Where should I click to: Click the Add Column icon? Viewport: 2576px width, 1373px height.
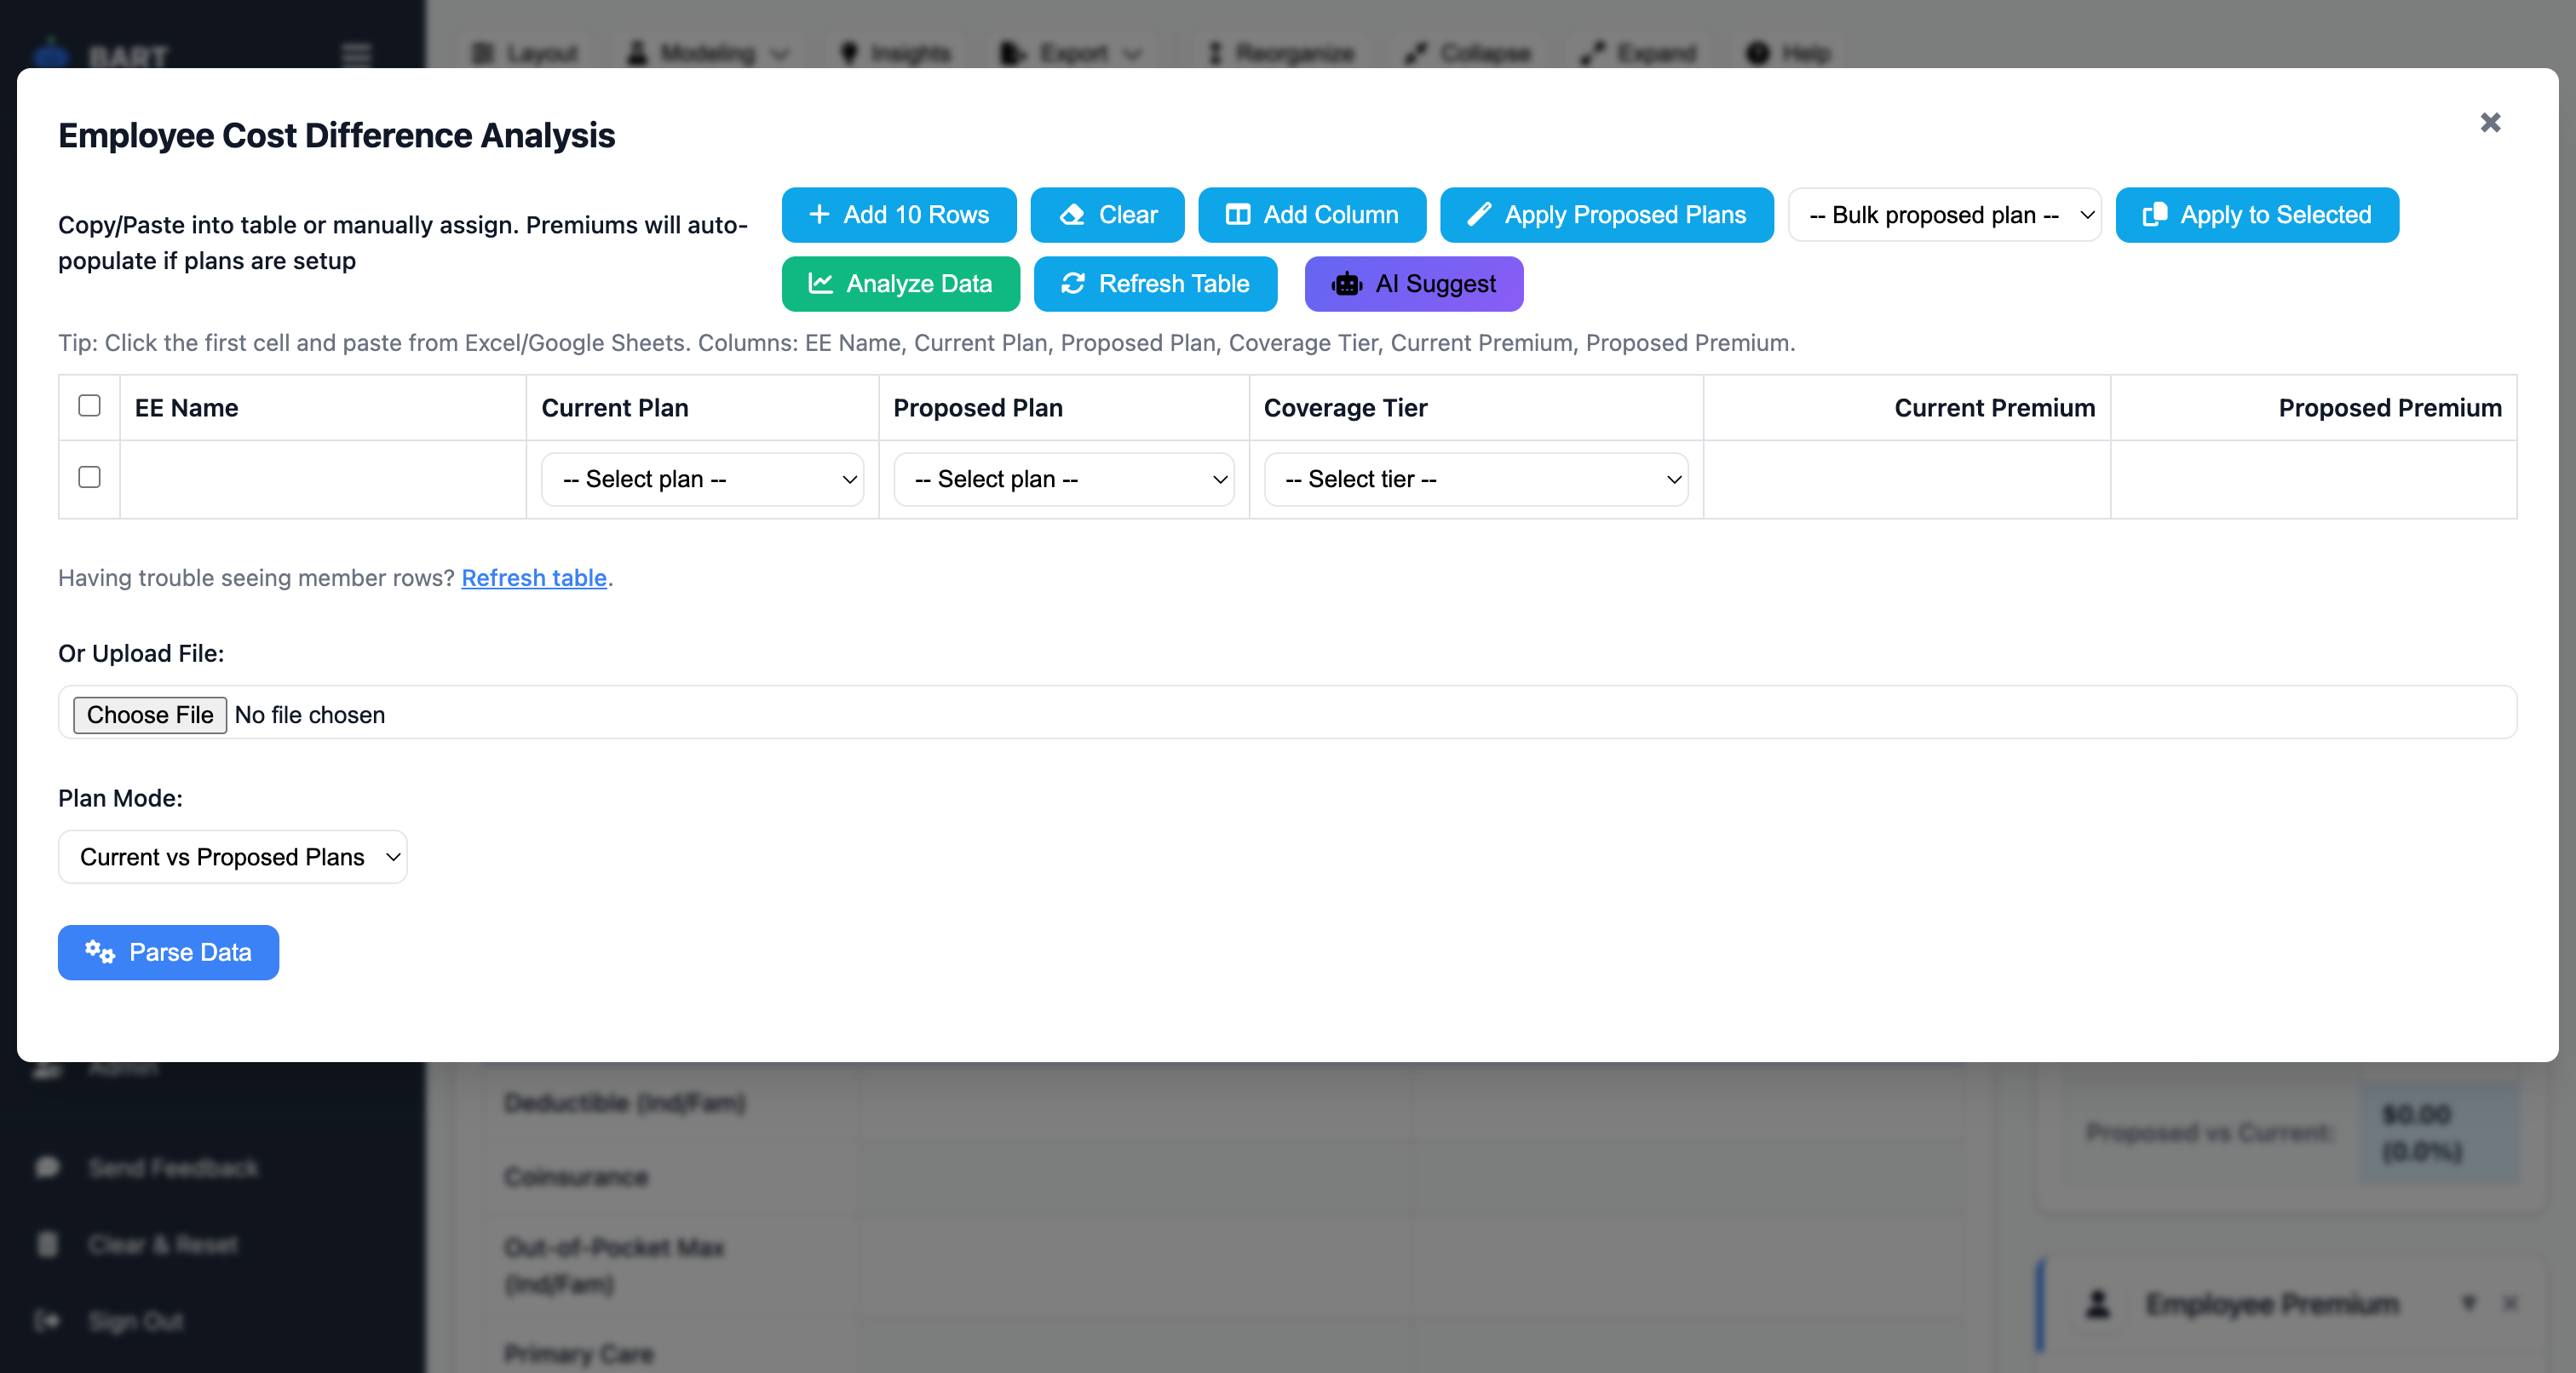tap(1237, 214)
